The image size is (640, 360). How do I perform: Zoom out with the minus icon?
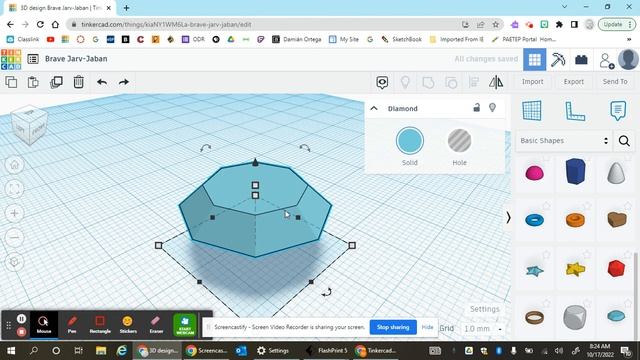coord(15,238)
